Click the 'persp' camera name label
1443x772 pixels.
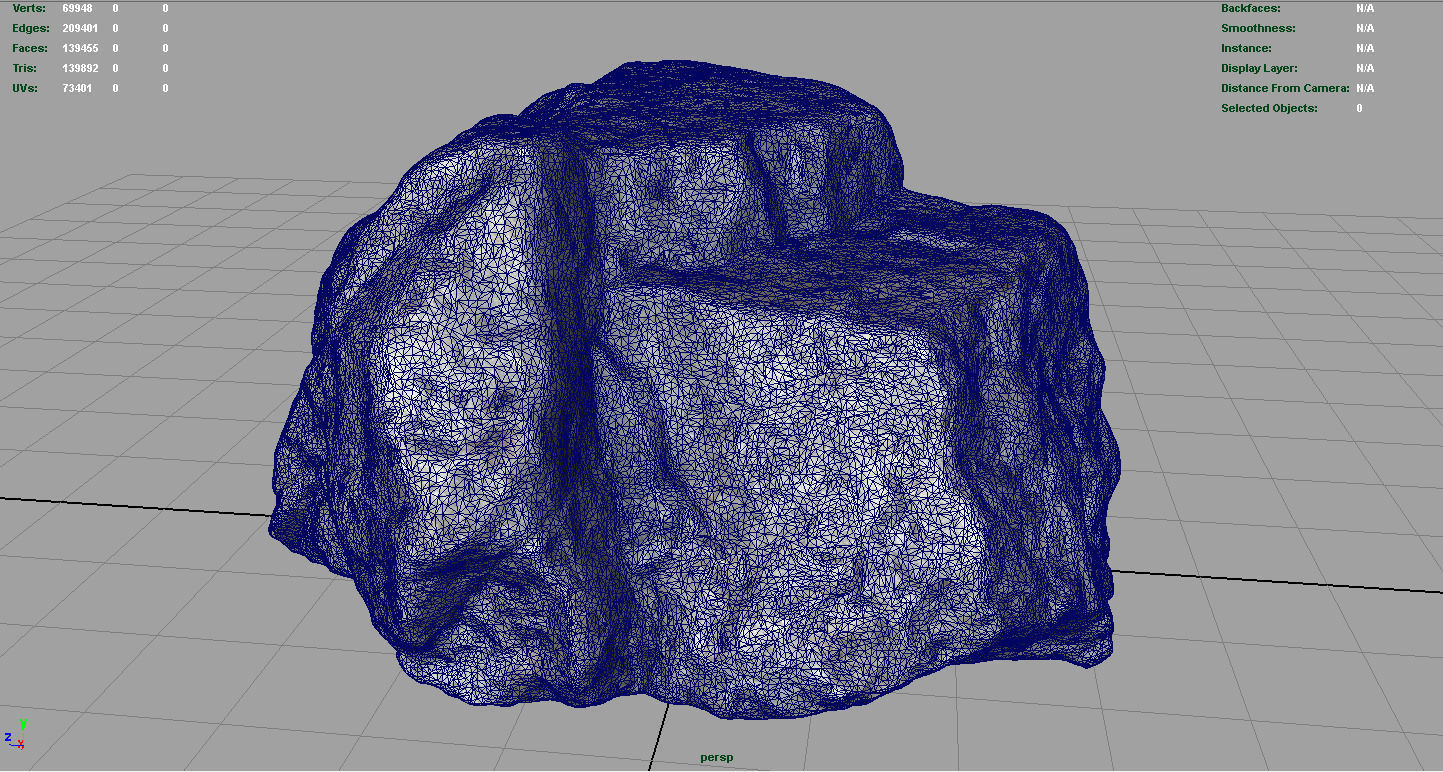click(x=716, y=757)
